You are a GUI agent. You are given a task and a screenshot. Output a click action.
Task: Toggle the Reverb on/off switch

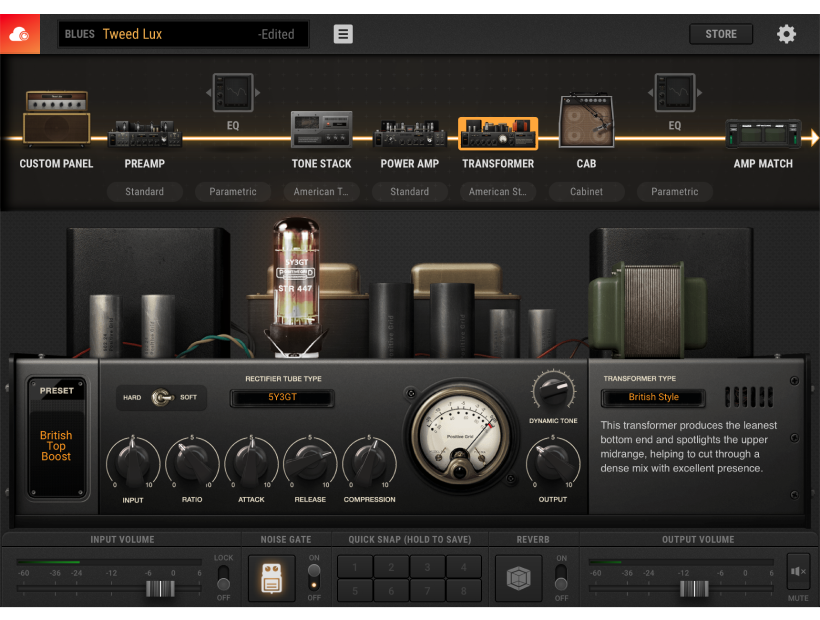561,577
